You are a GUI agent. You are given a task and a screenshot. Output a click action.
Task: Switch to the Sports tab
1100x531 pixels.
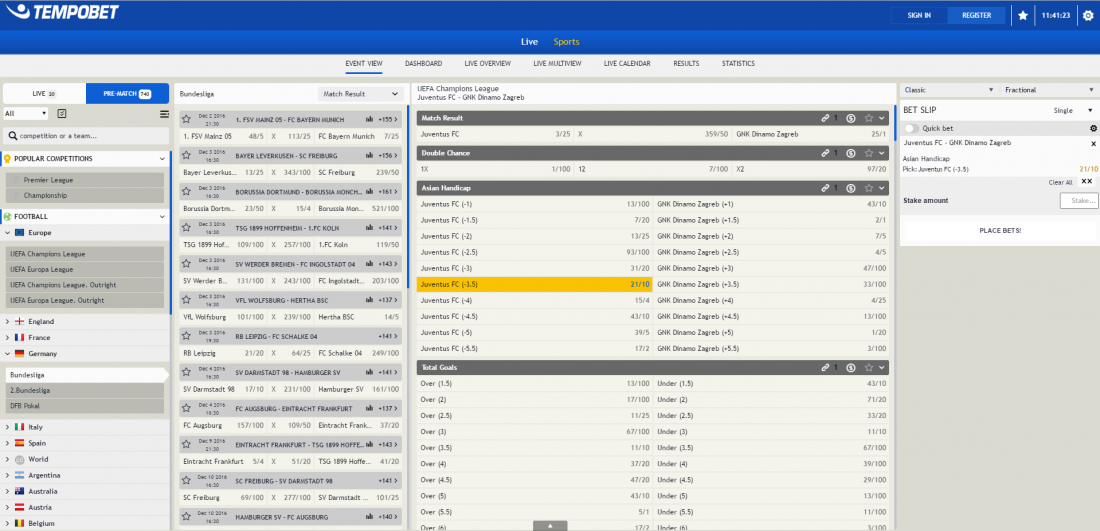pos(567,42)
